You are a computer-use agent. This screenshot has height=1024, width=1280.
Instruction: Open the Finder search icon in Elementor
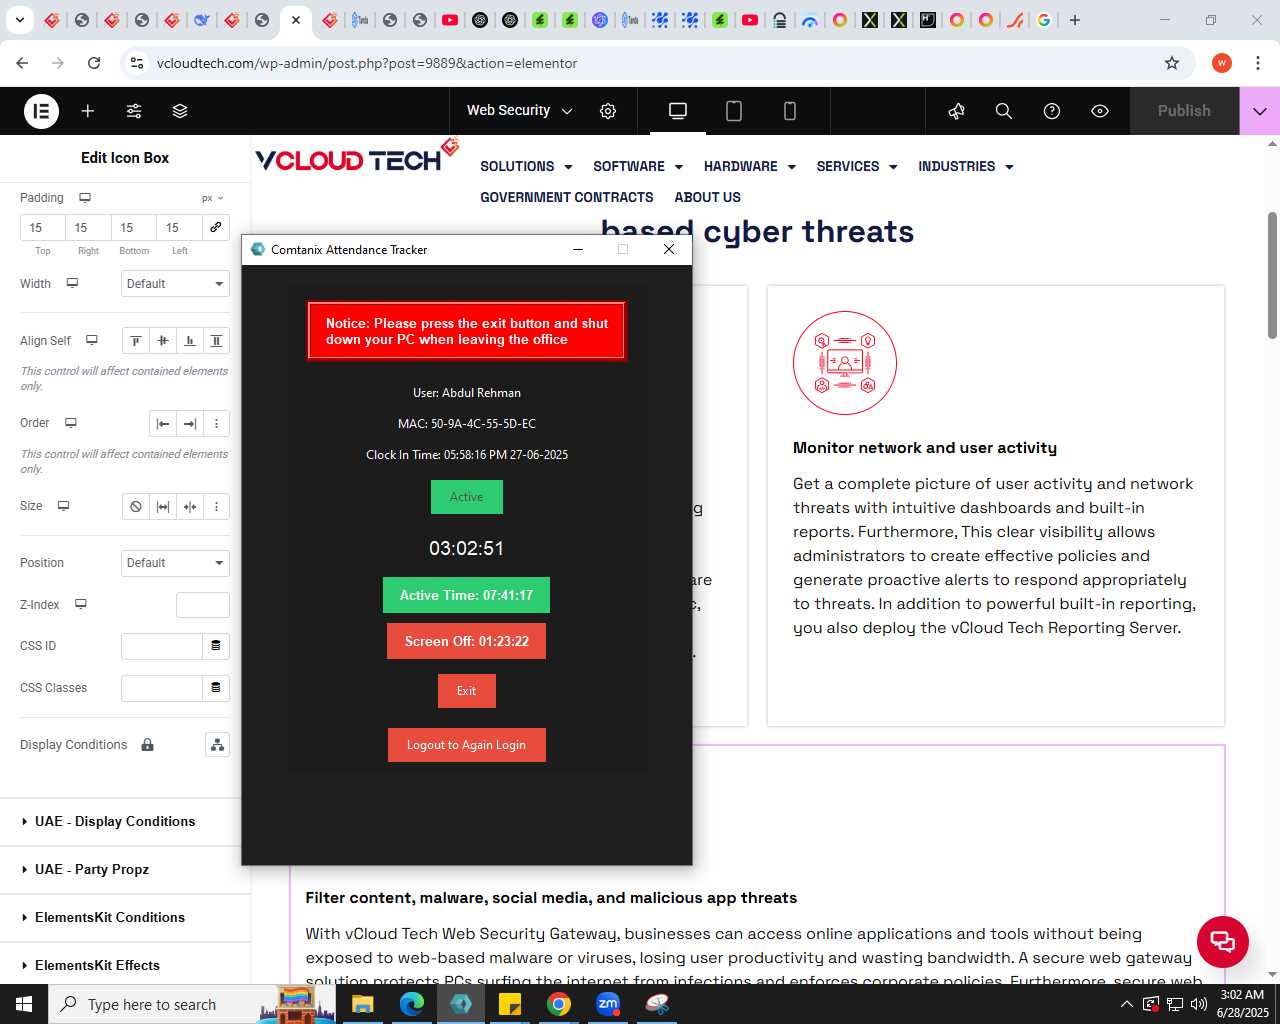point(1004,111)
